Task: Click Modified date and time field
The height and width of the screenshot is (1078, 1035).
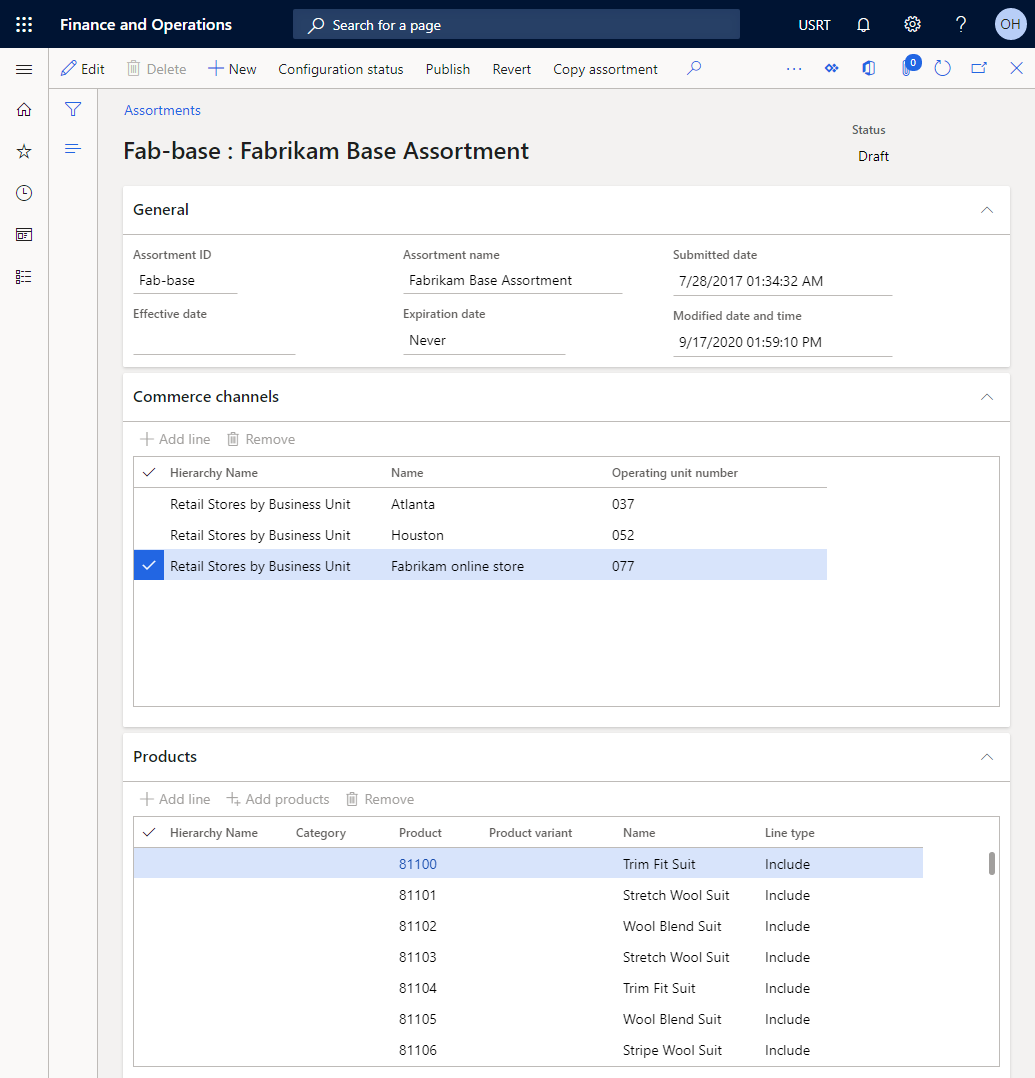Action: [x=783, y=342]
